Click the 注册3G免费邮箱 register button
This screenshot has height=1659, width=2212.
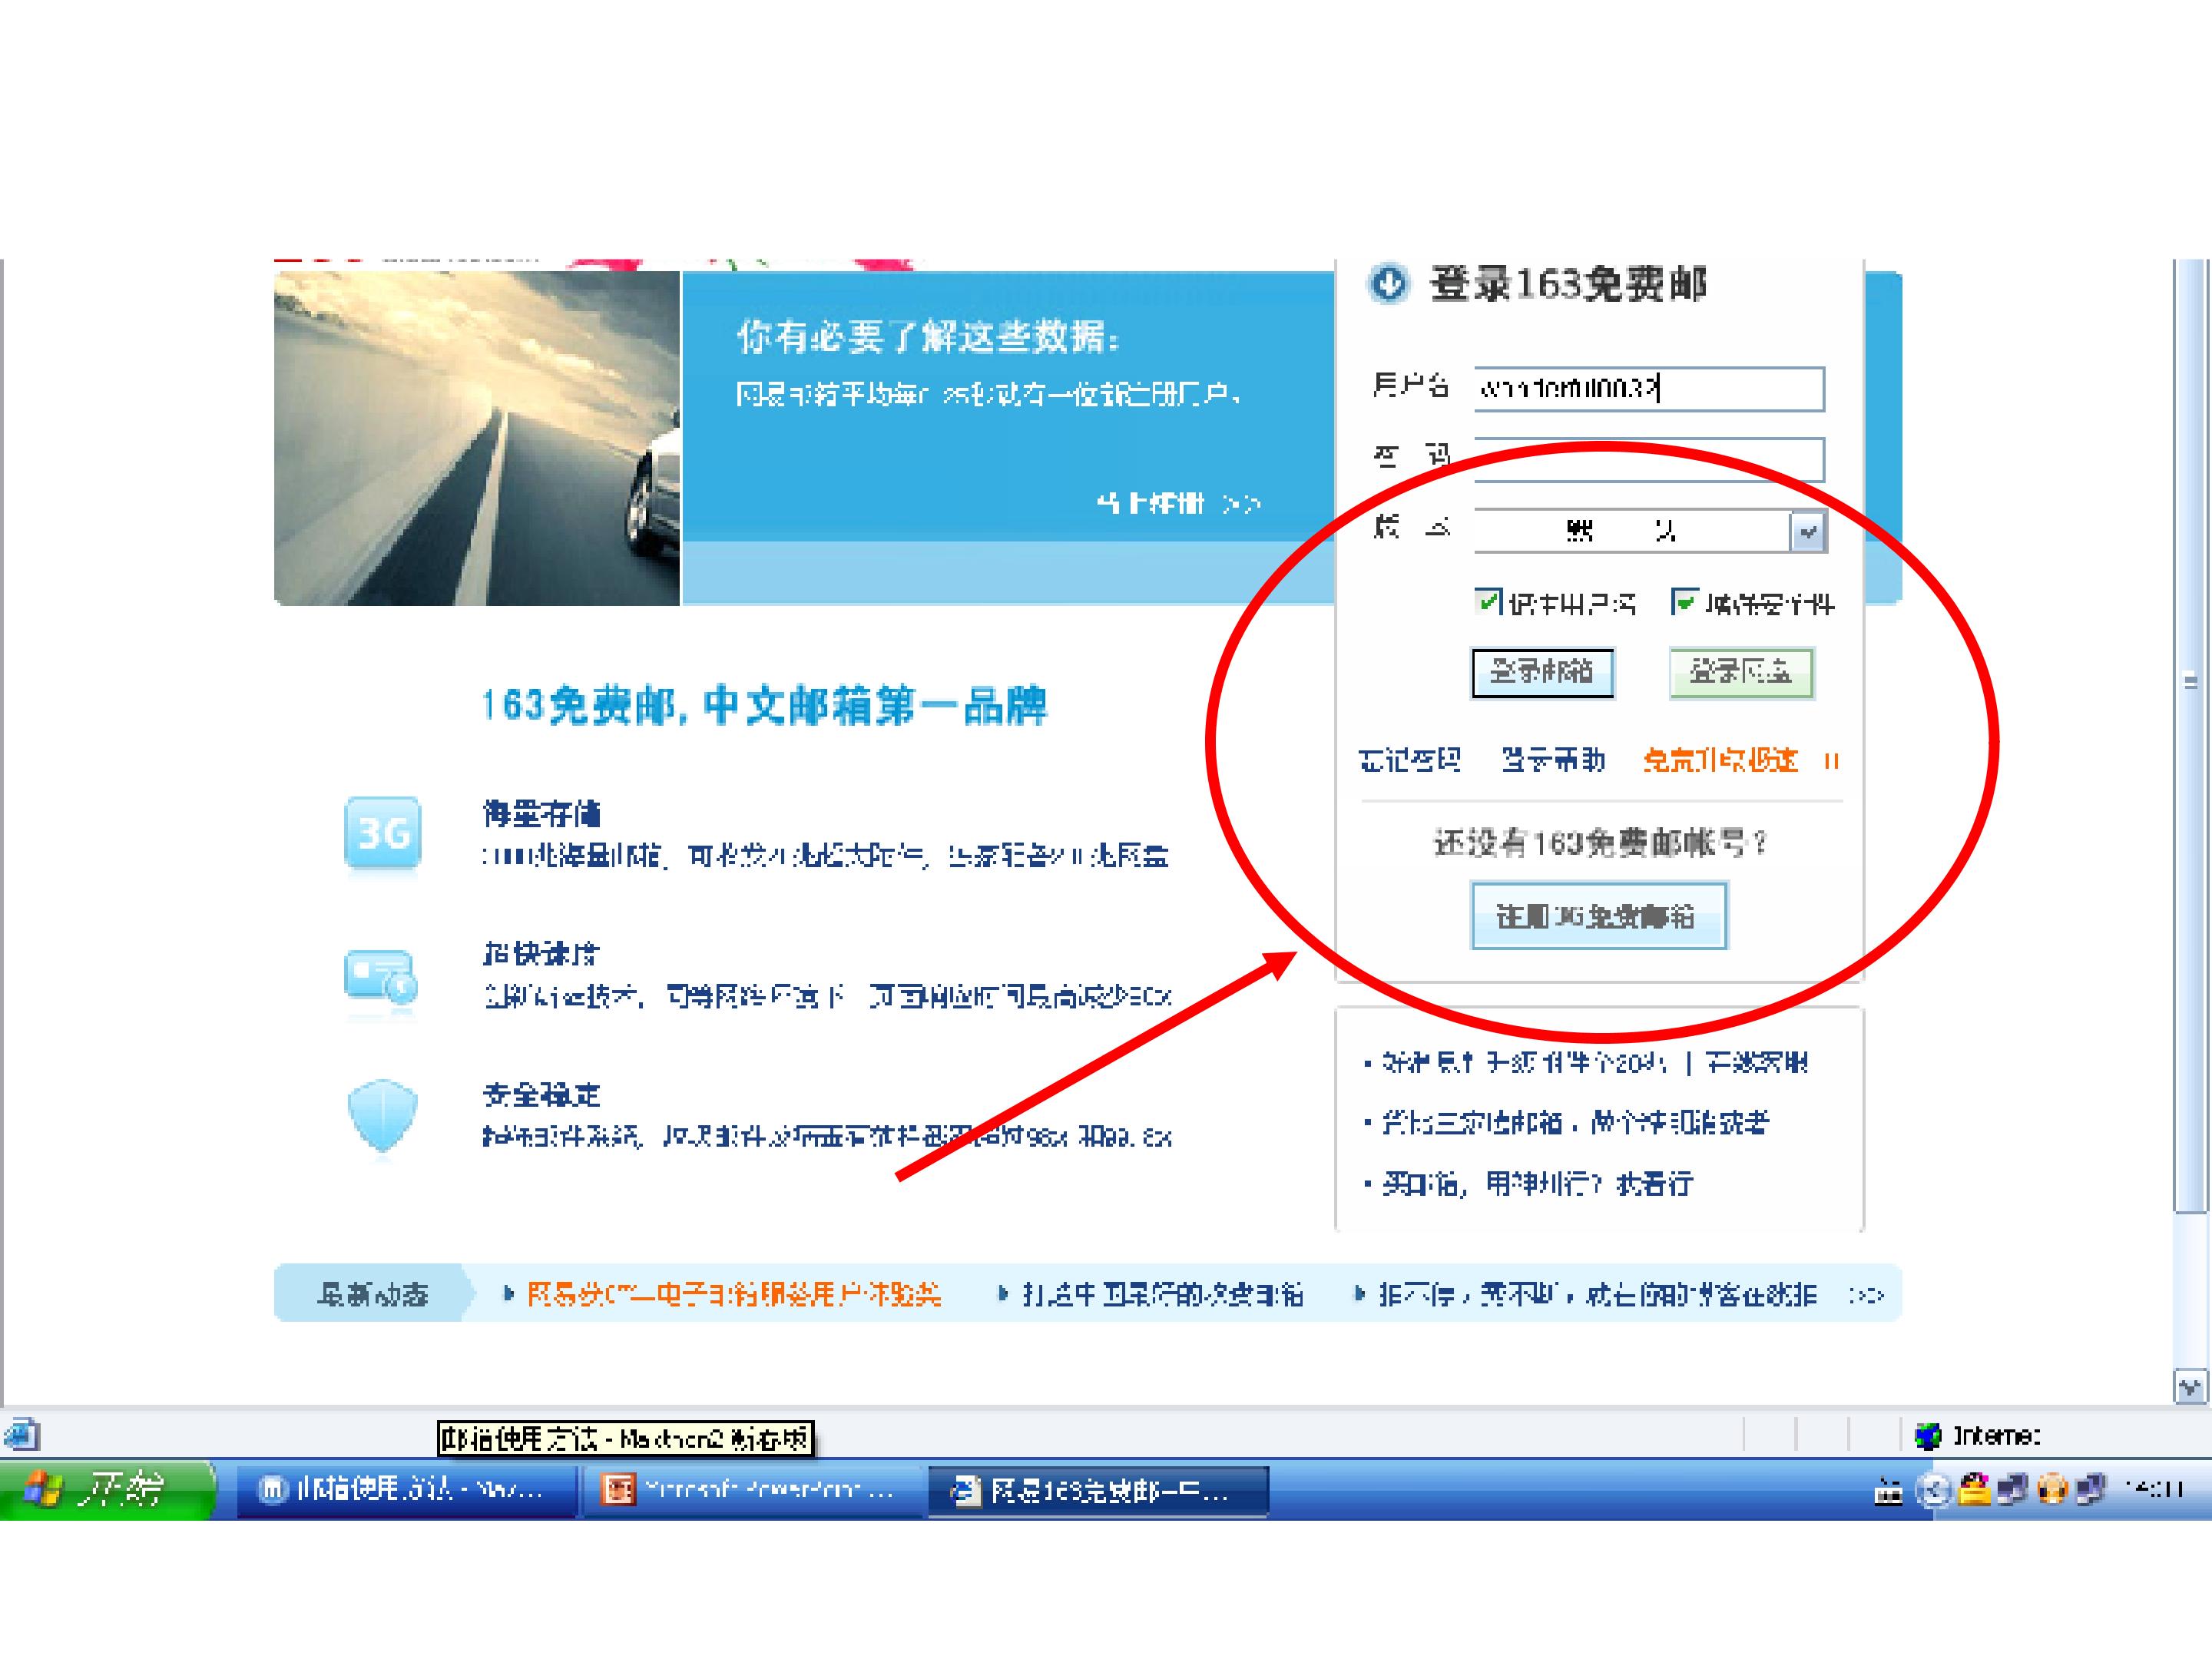pyautogui.click(x=1598, y=915)
